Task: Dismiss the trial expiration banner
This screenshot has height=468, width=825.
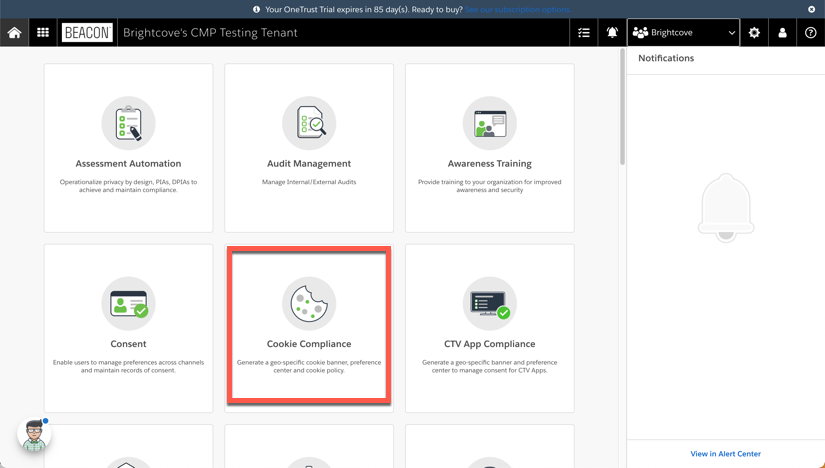Action: click(x=811, y=9)
